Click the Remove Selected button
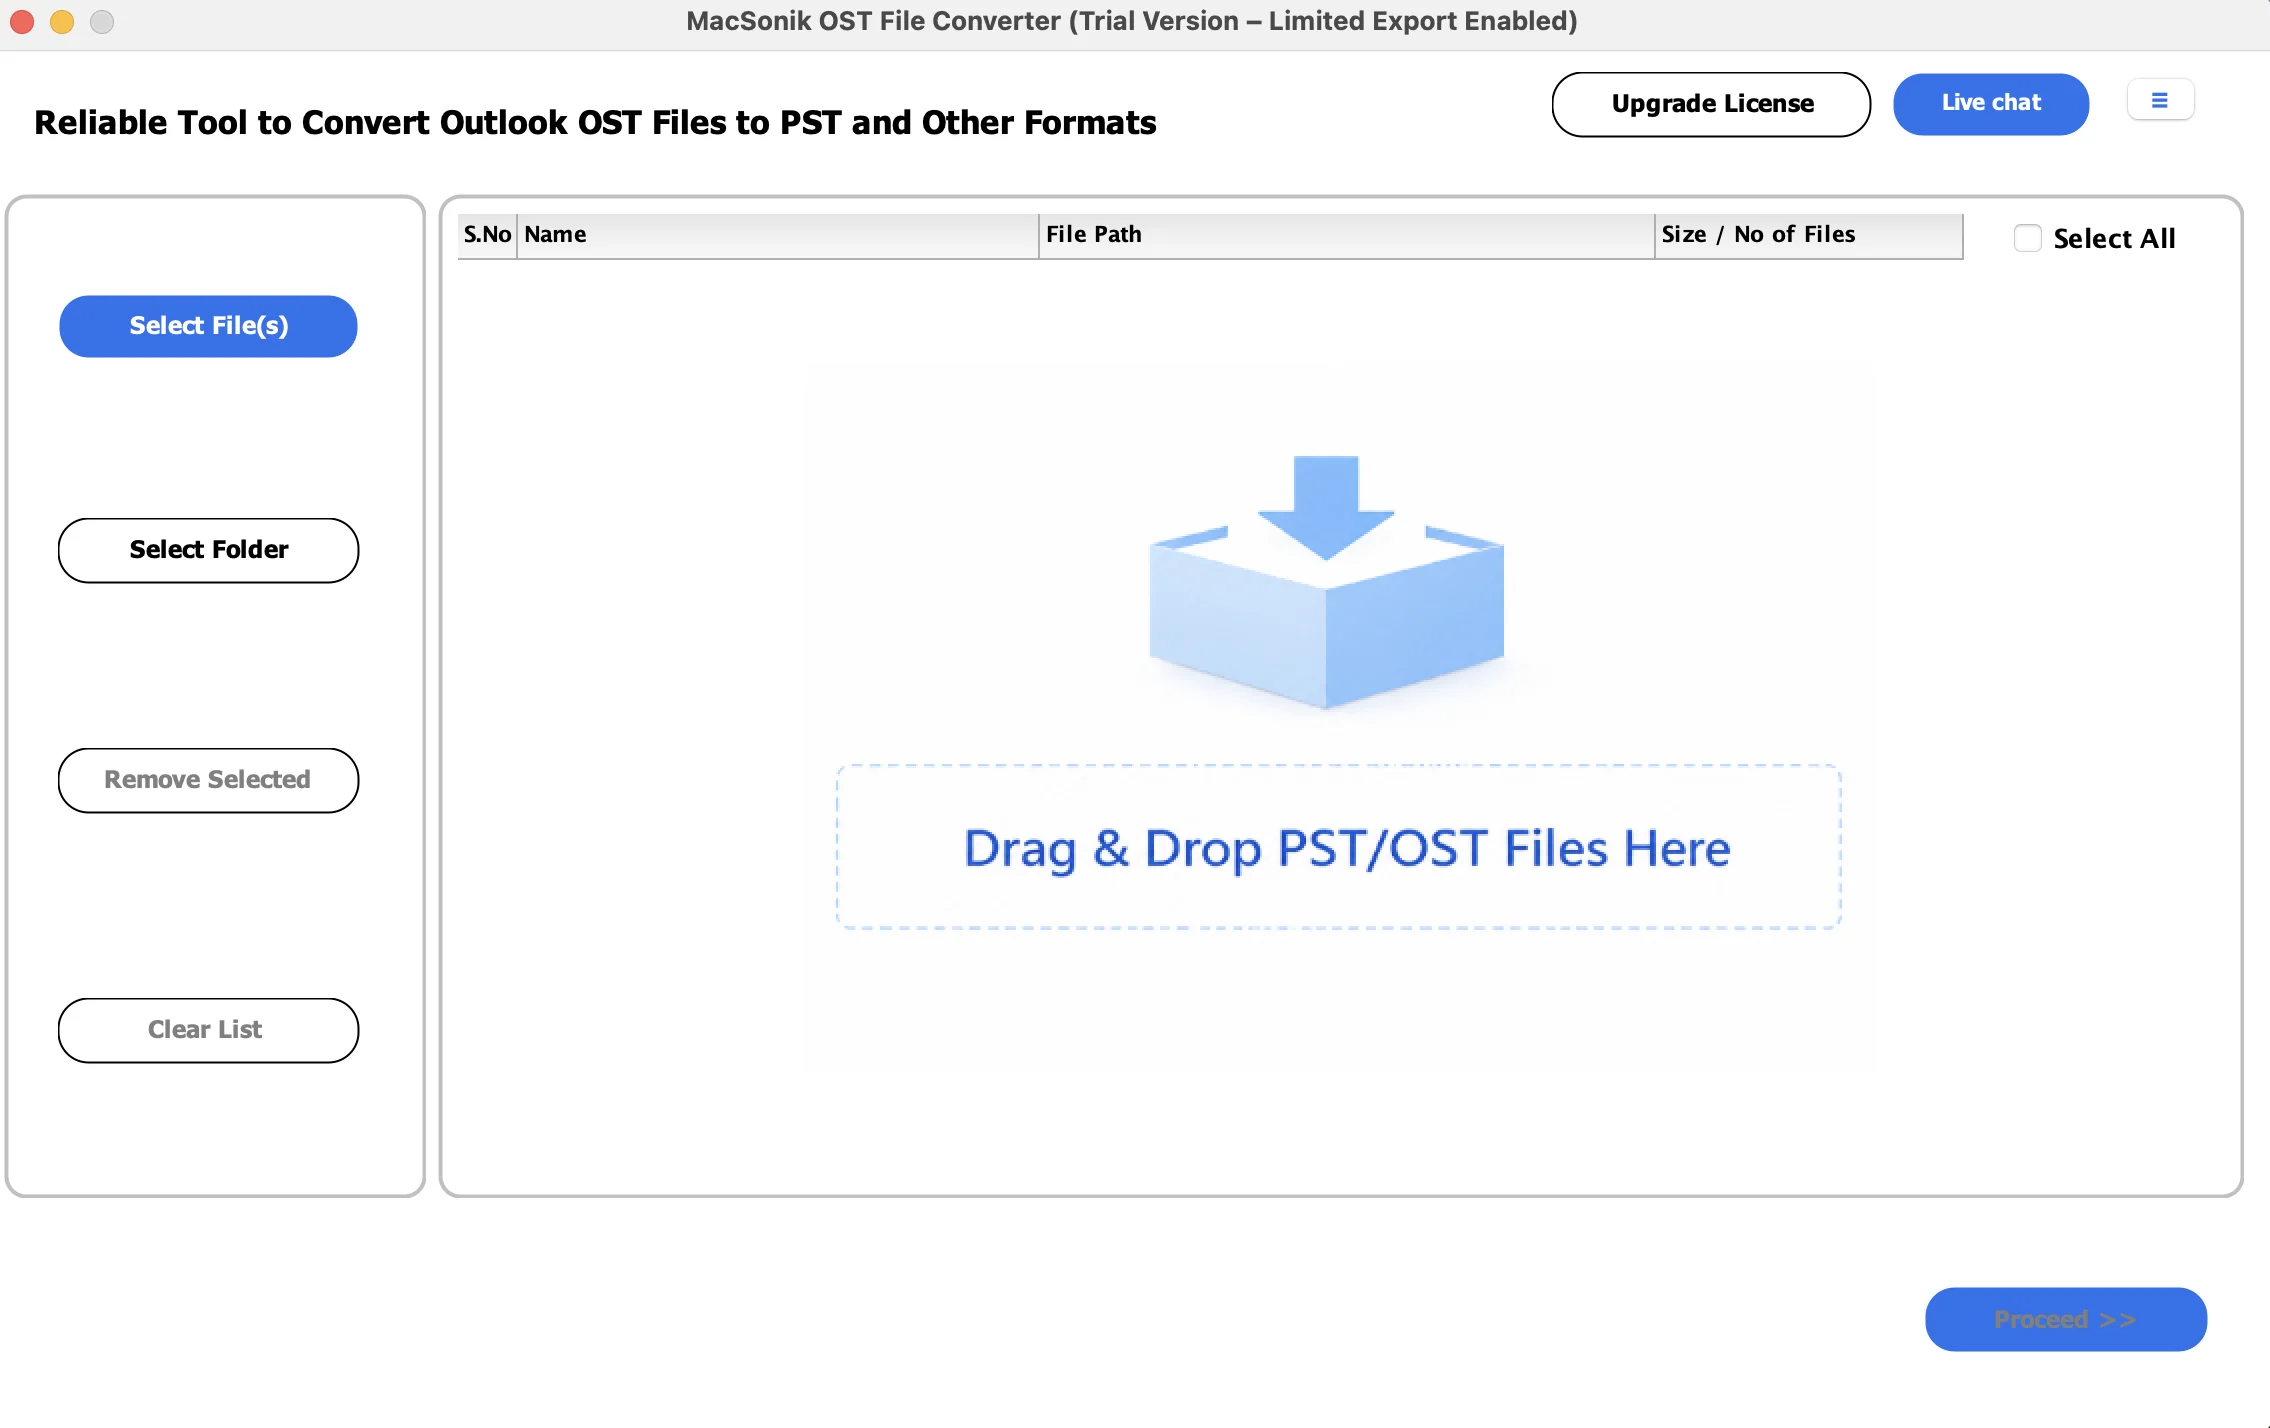Image resolution: width=2270 pixels, height=1428 pixels. point(208,780)
